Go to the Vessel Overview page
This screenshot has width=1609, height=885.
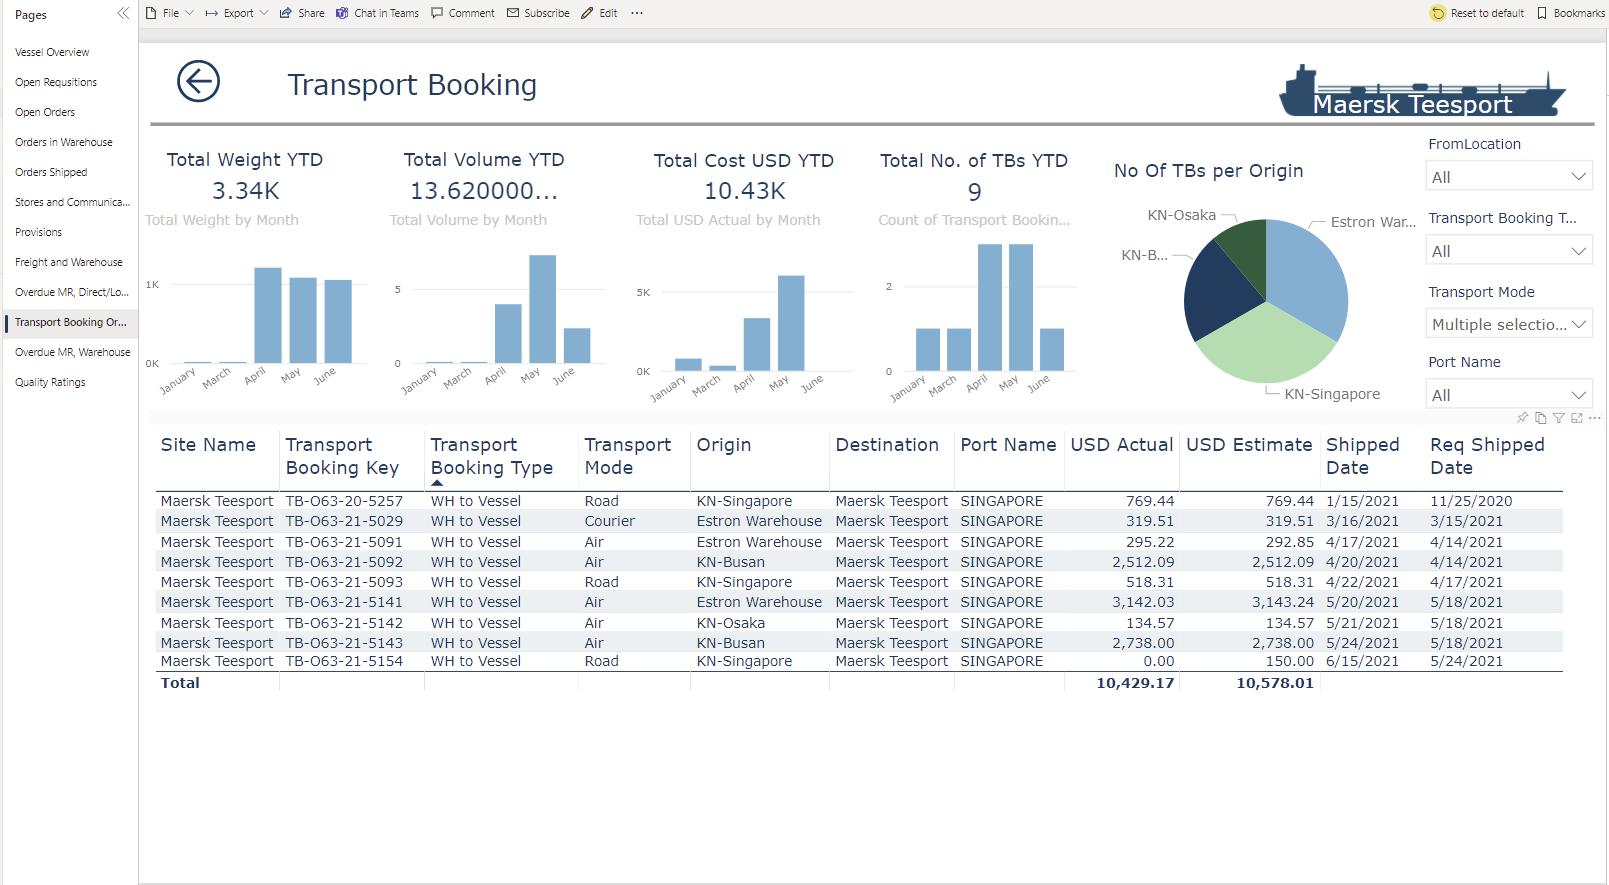[69, 52]
